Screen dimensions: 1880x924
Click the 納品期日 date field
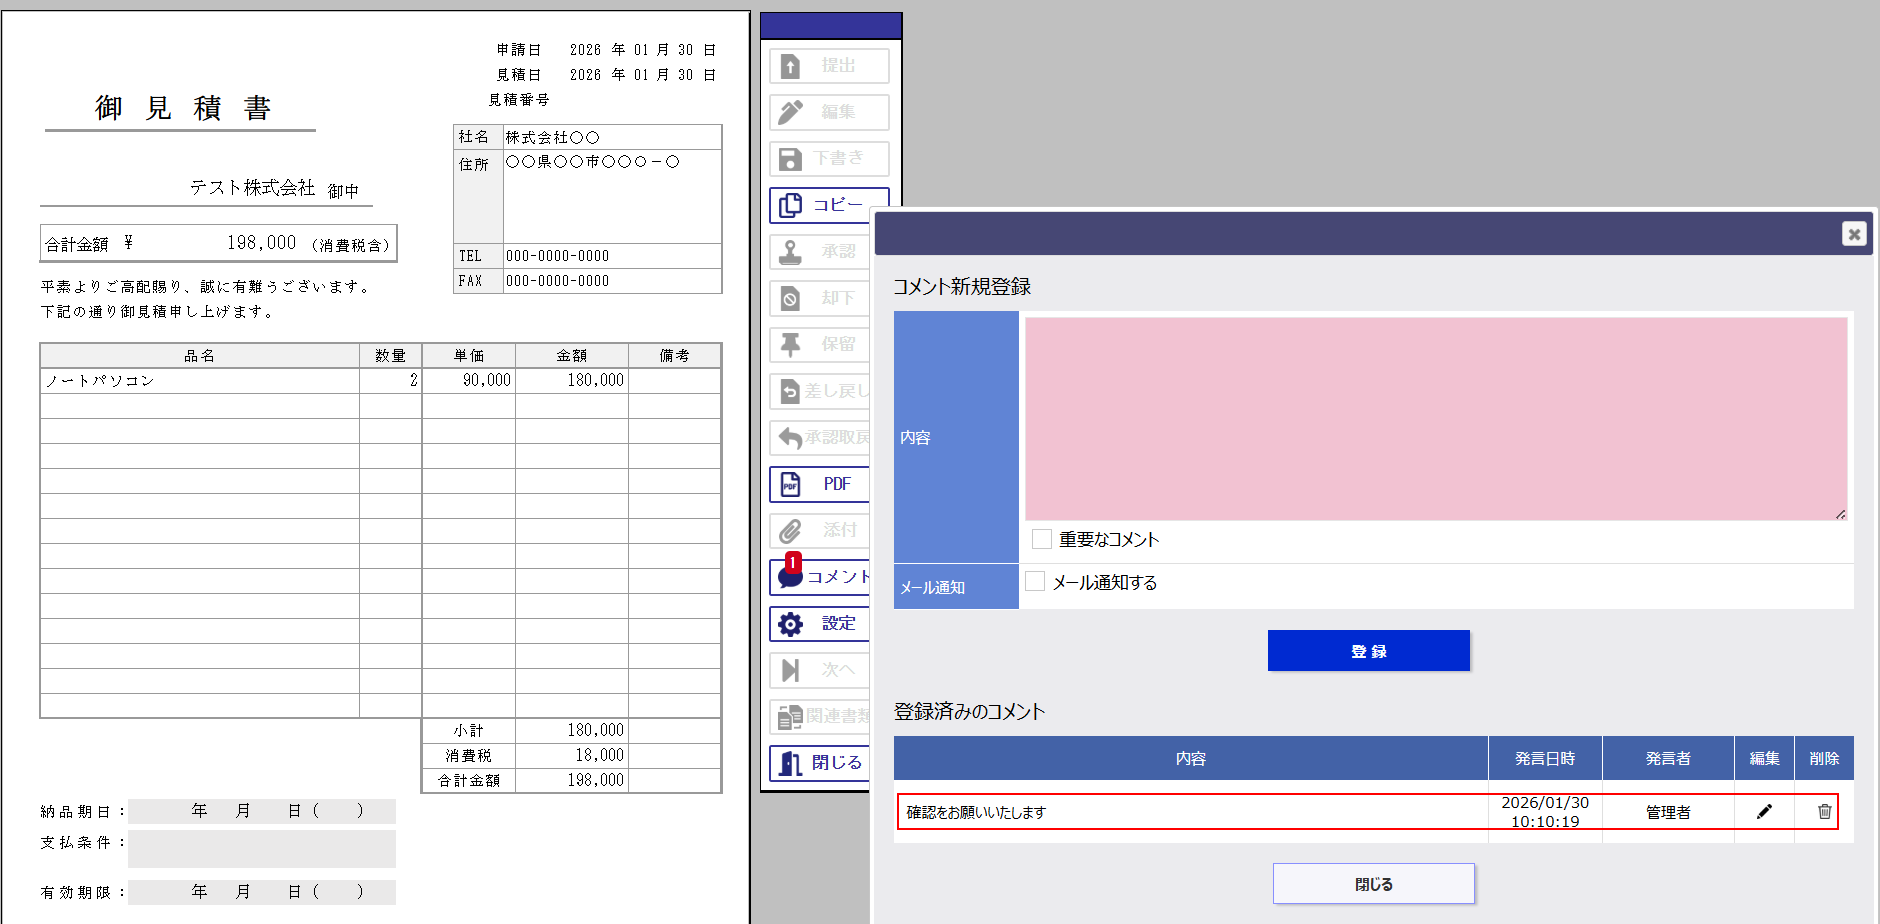[262, 811]
